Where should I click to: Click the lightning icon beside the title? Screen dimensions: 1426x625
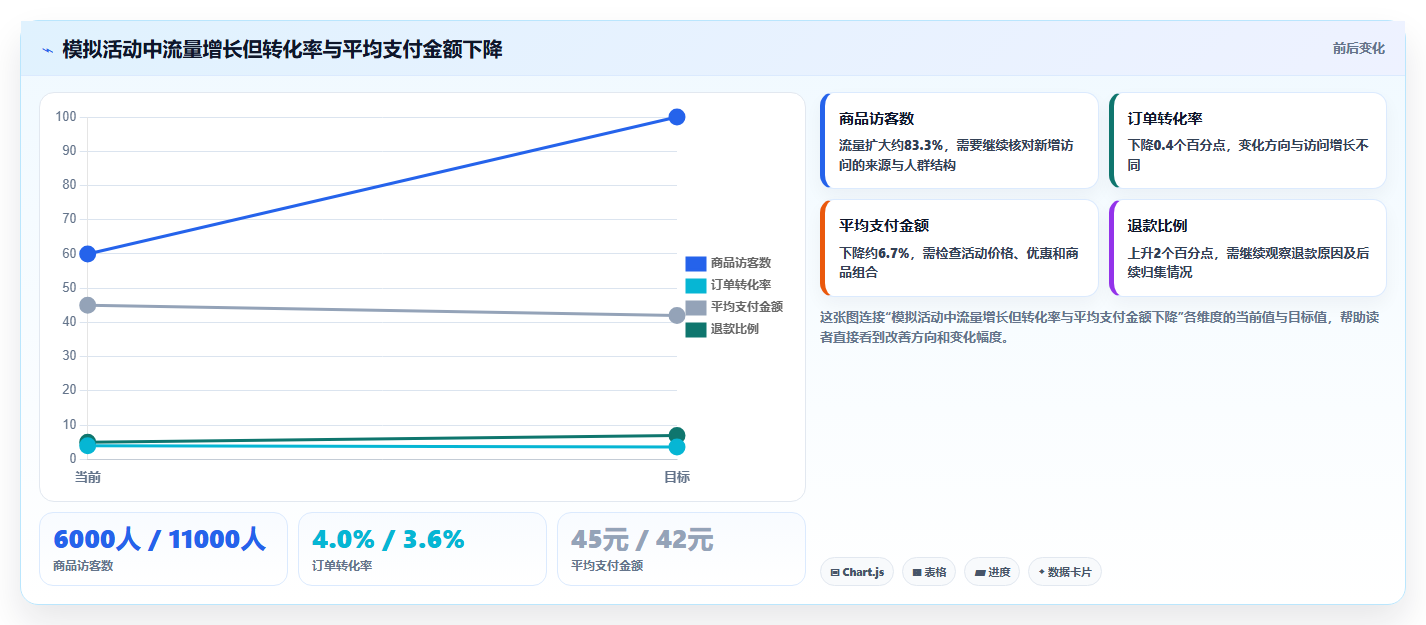point(47,49)
